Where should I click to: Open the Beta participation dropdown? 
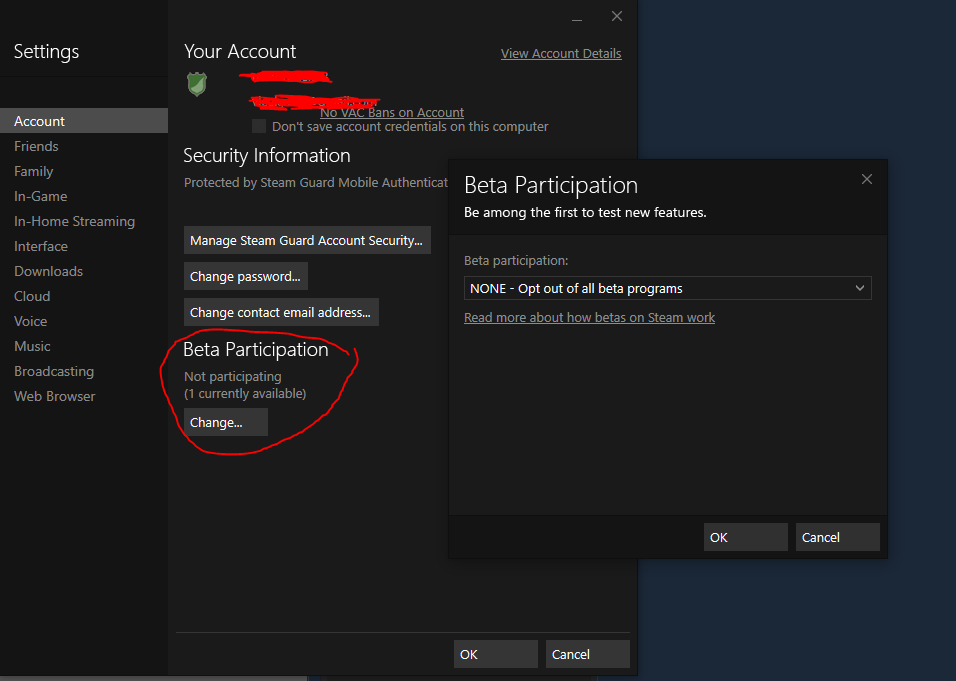(667, 288)
